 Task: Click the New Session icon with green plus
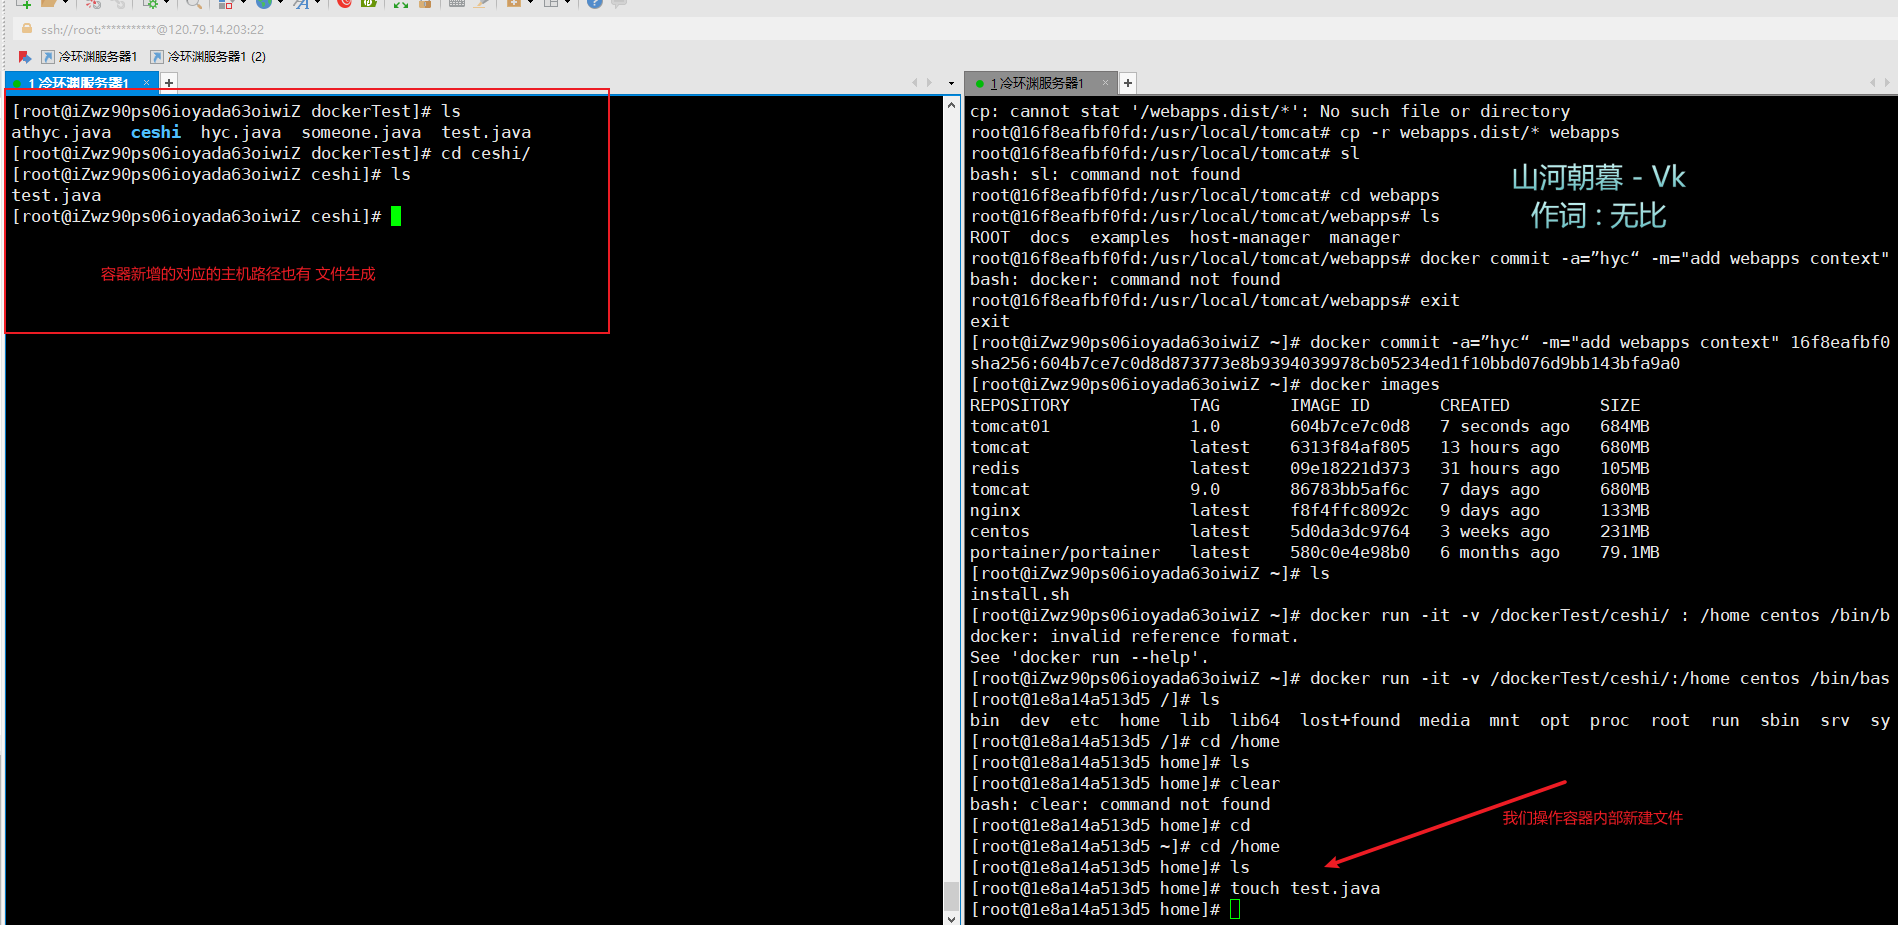tap(23, 4)
